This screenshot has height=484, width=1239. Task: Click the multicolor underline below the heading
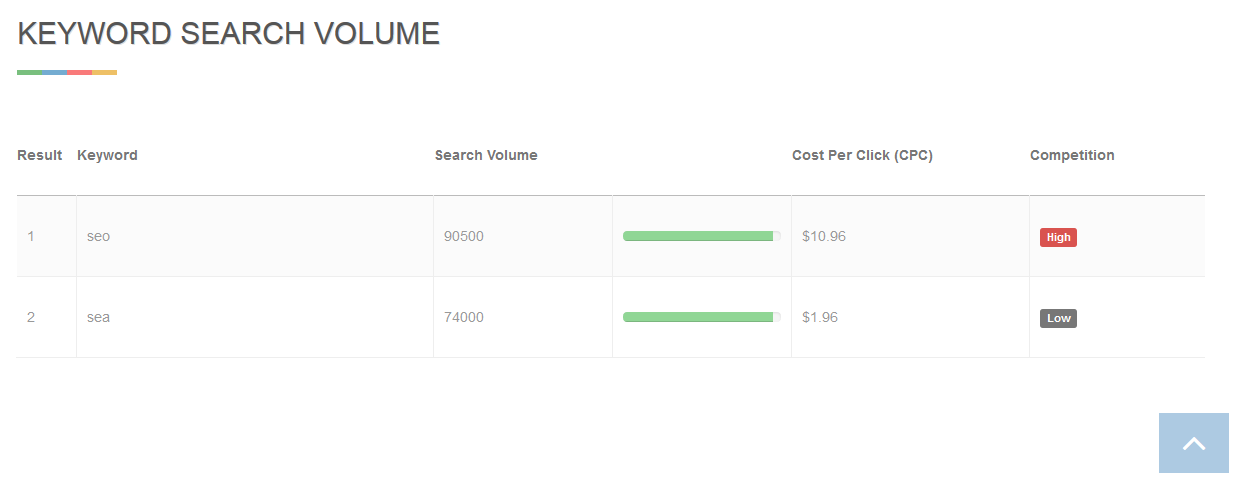pos(67,72)
